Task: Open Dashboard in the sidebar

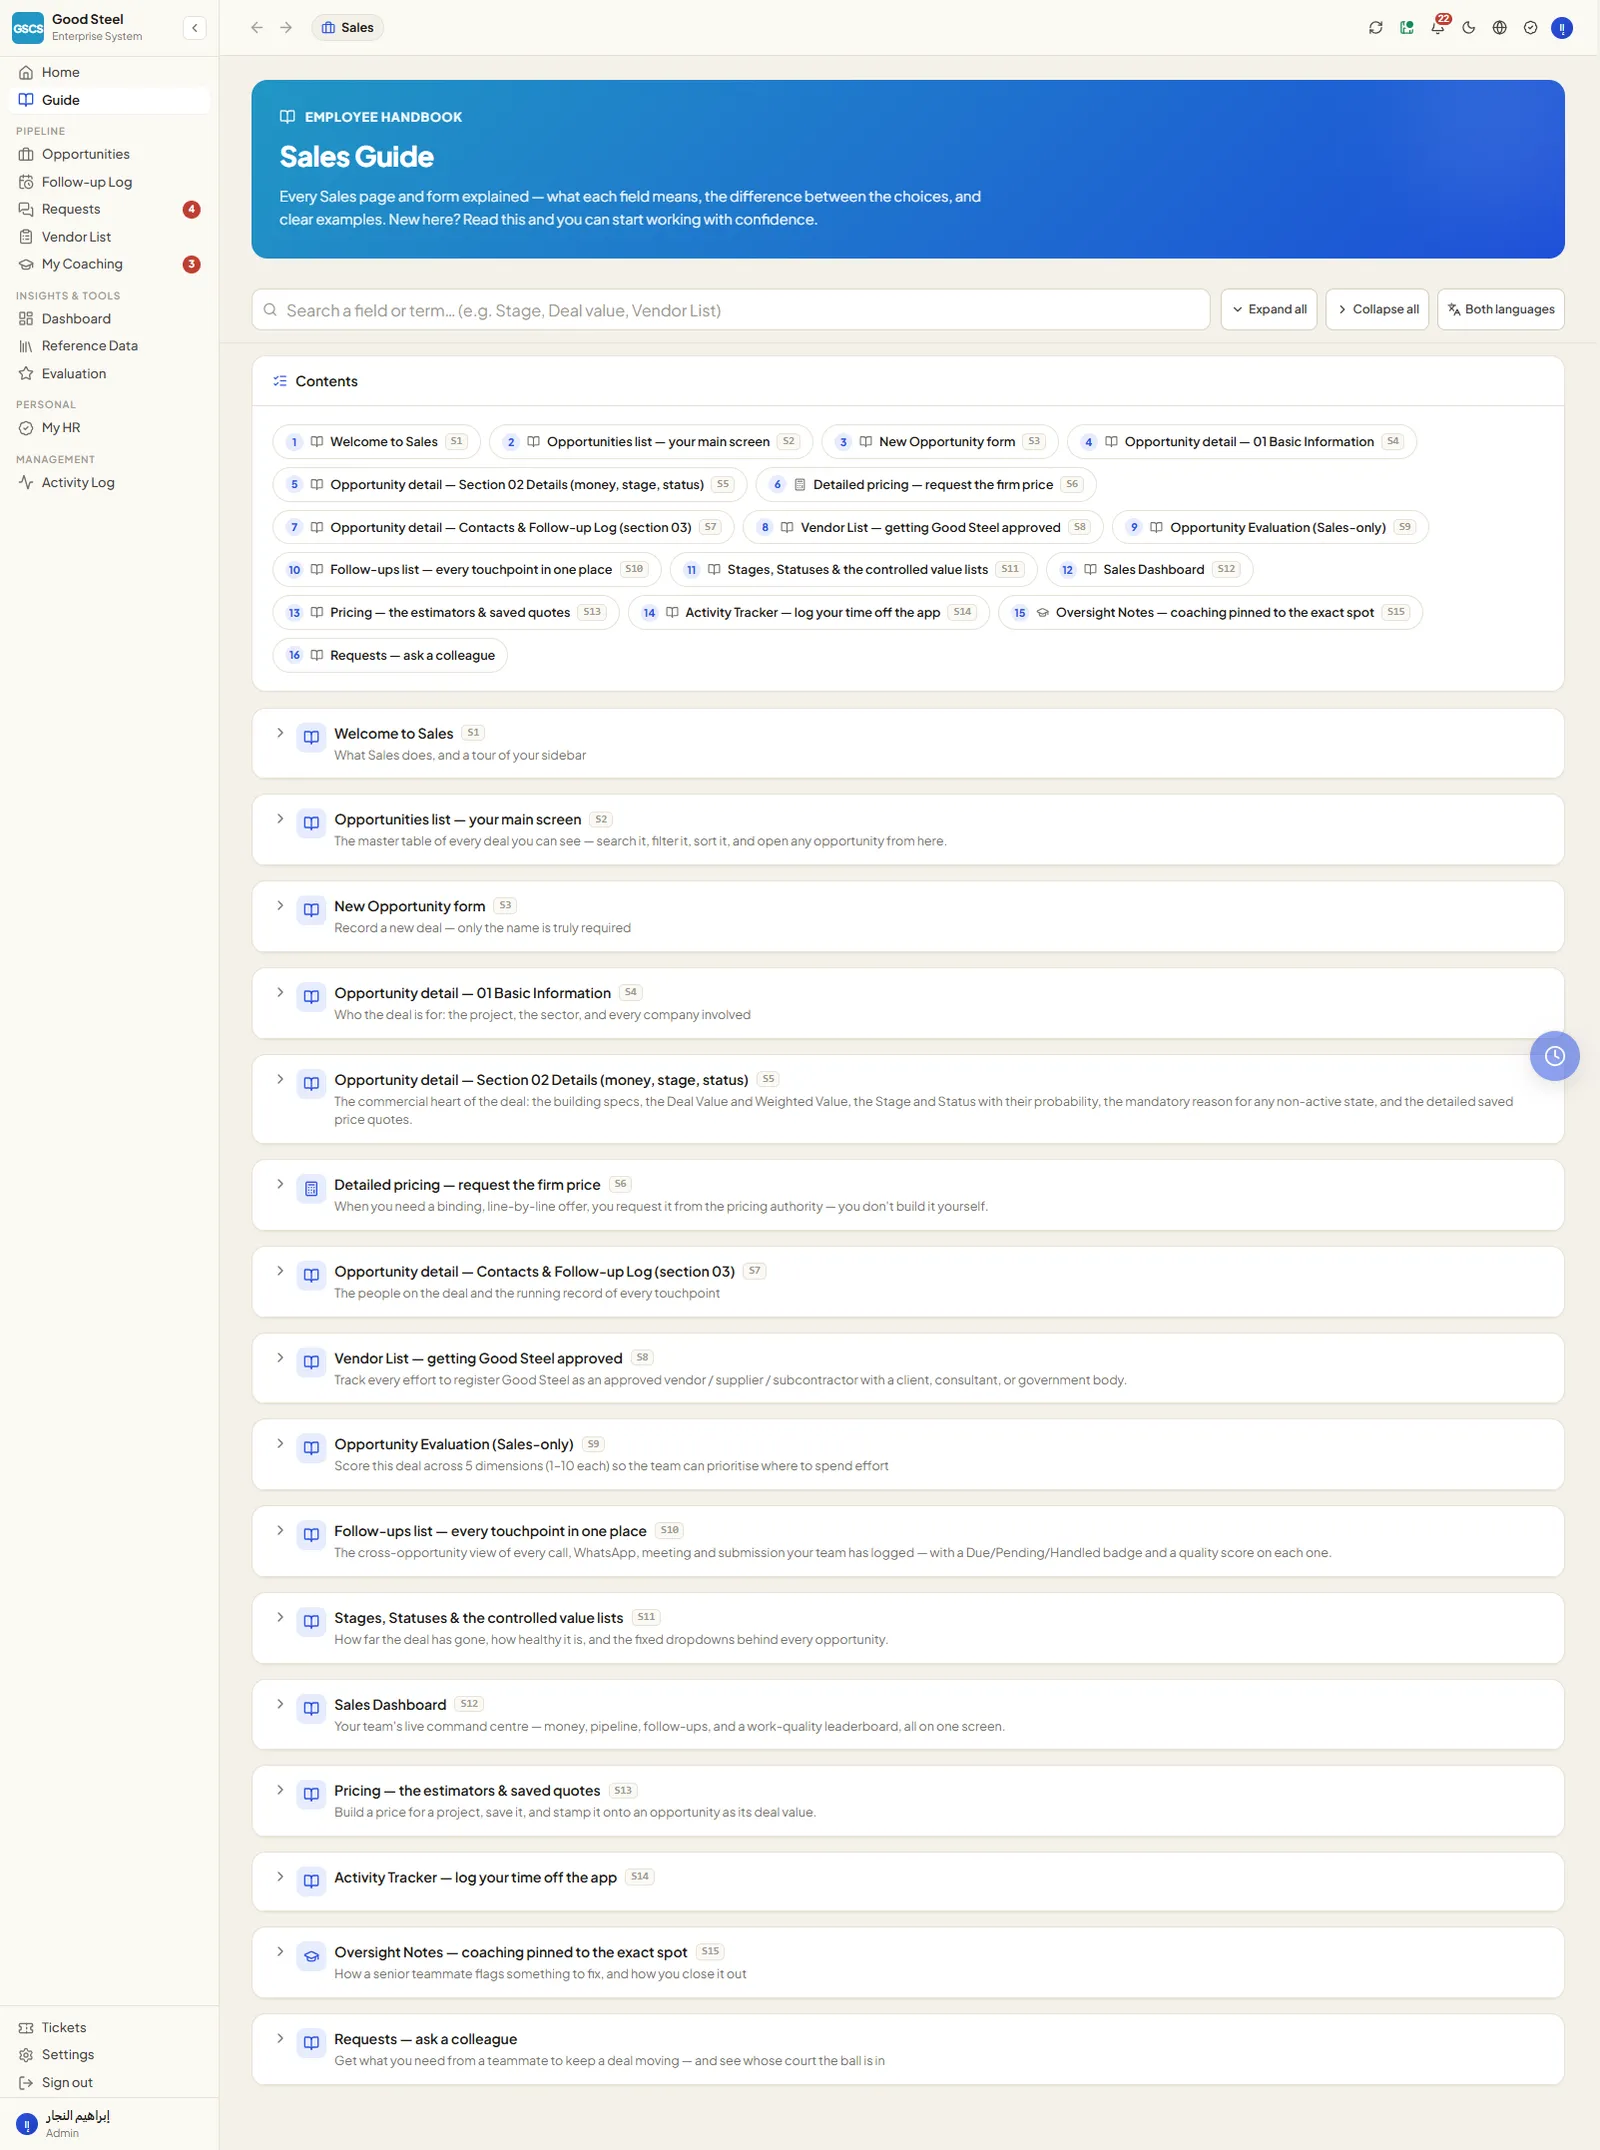Action: tap(109, 319)
